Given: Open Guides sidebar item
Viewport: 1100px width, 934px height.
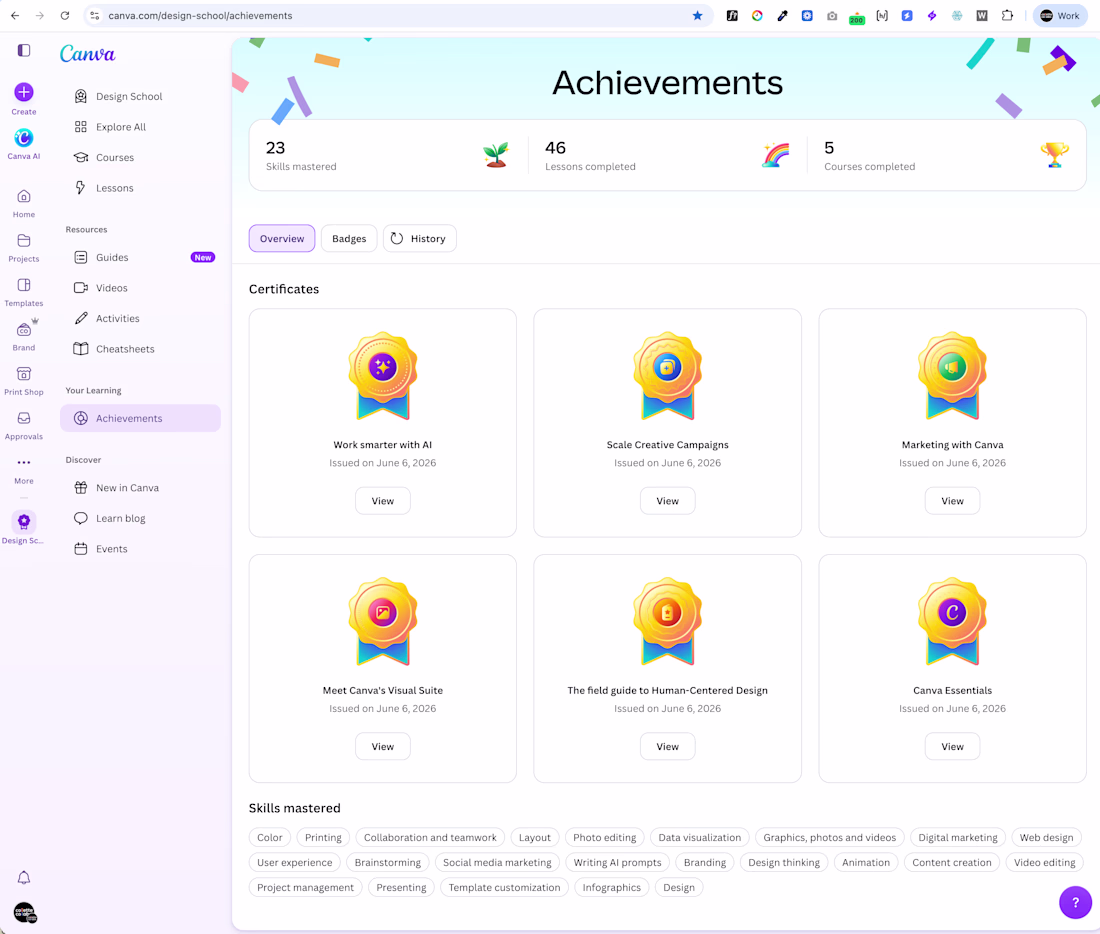Looking at the screenshot, I should tap(140, 258).
